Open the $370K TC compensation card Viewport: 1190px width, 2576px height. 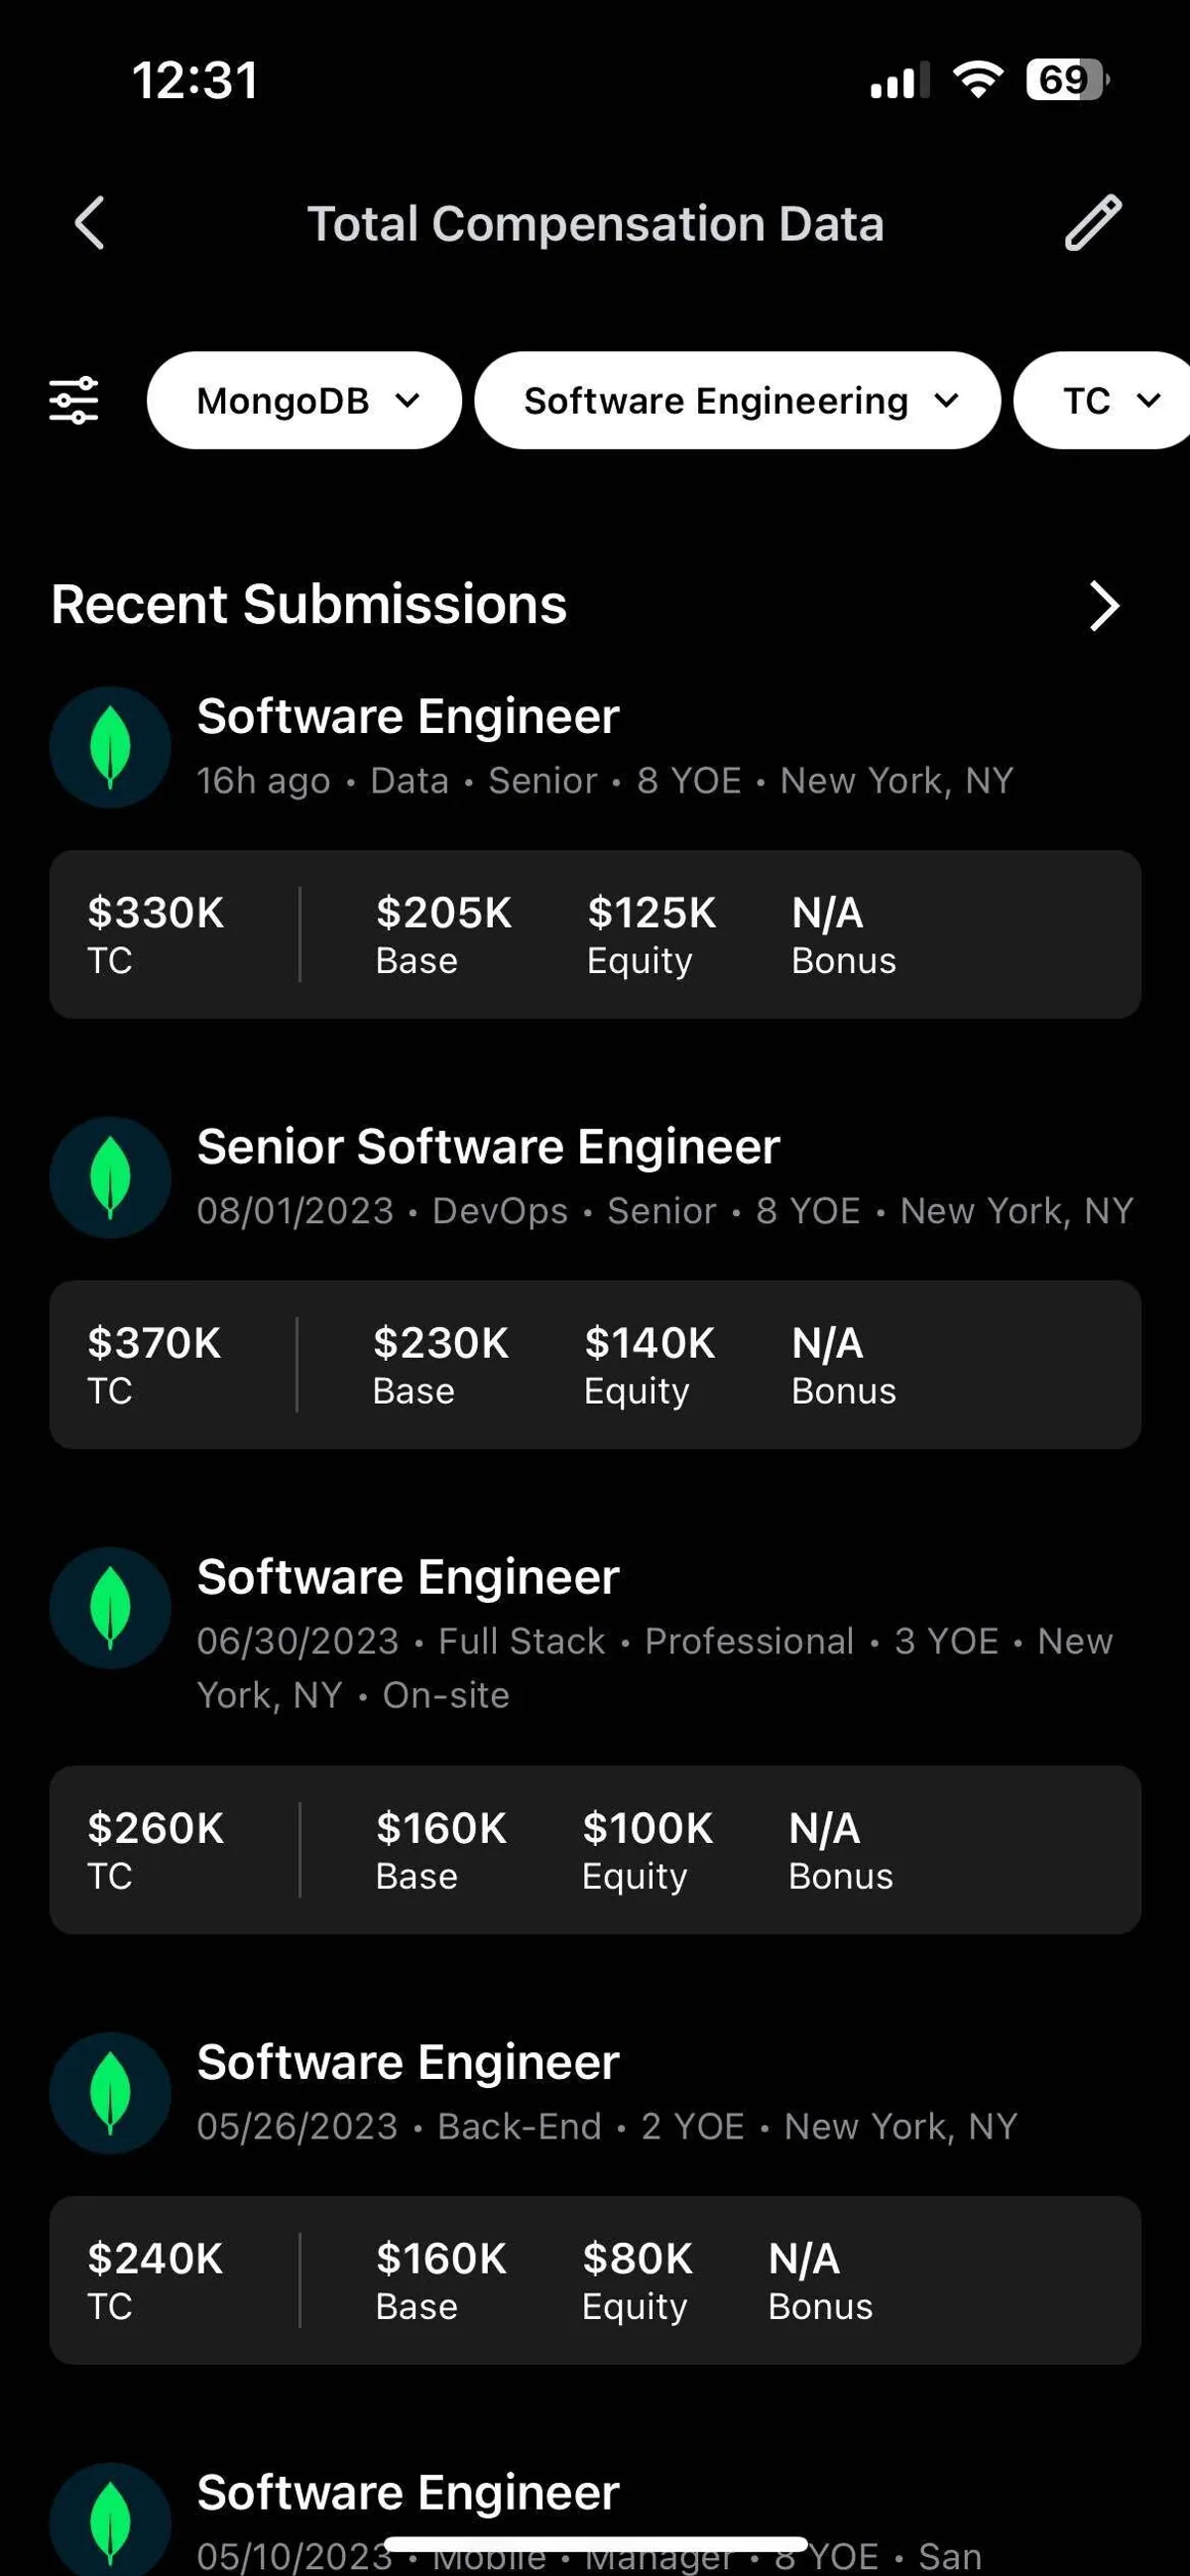pos(595,1364)
